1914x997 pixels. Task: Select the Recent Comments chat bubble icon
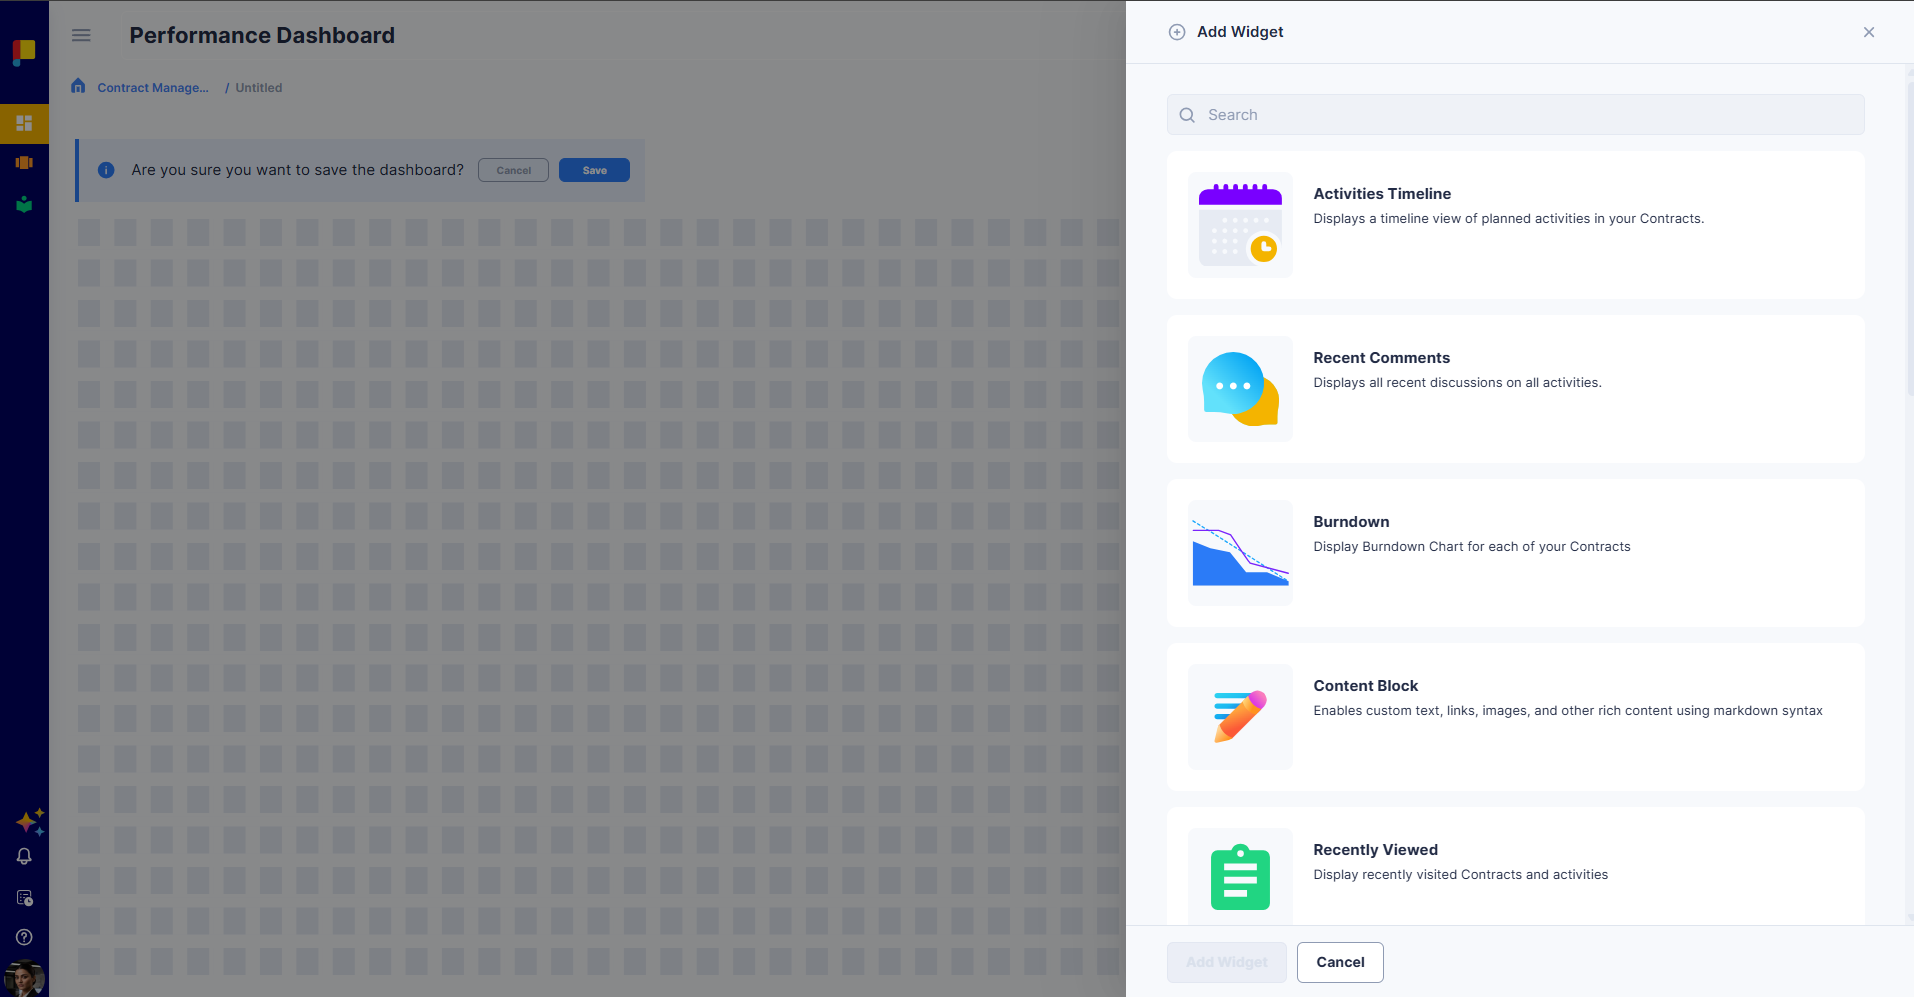[1240, 389]
